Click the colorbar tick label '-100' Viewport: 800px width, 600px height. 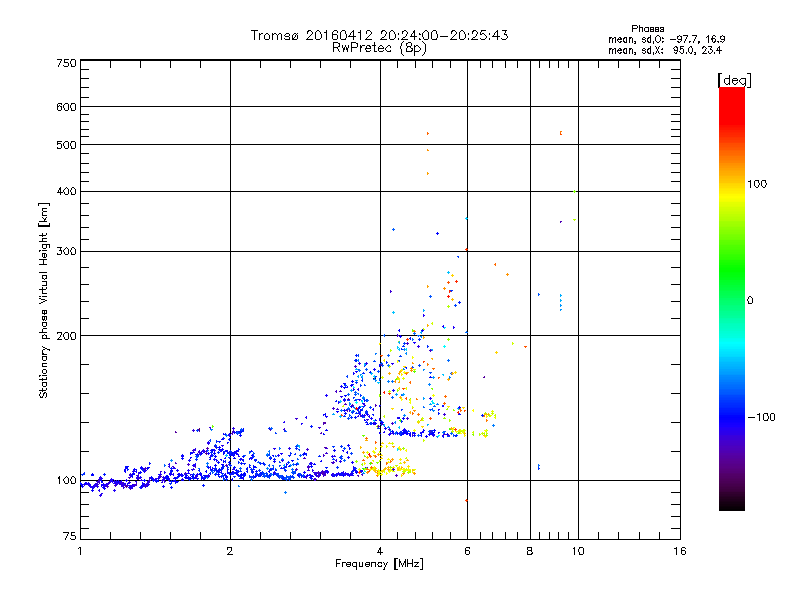tap(761, 417)
